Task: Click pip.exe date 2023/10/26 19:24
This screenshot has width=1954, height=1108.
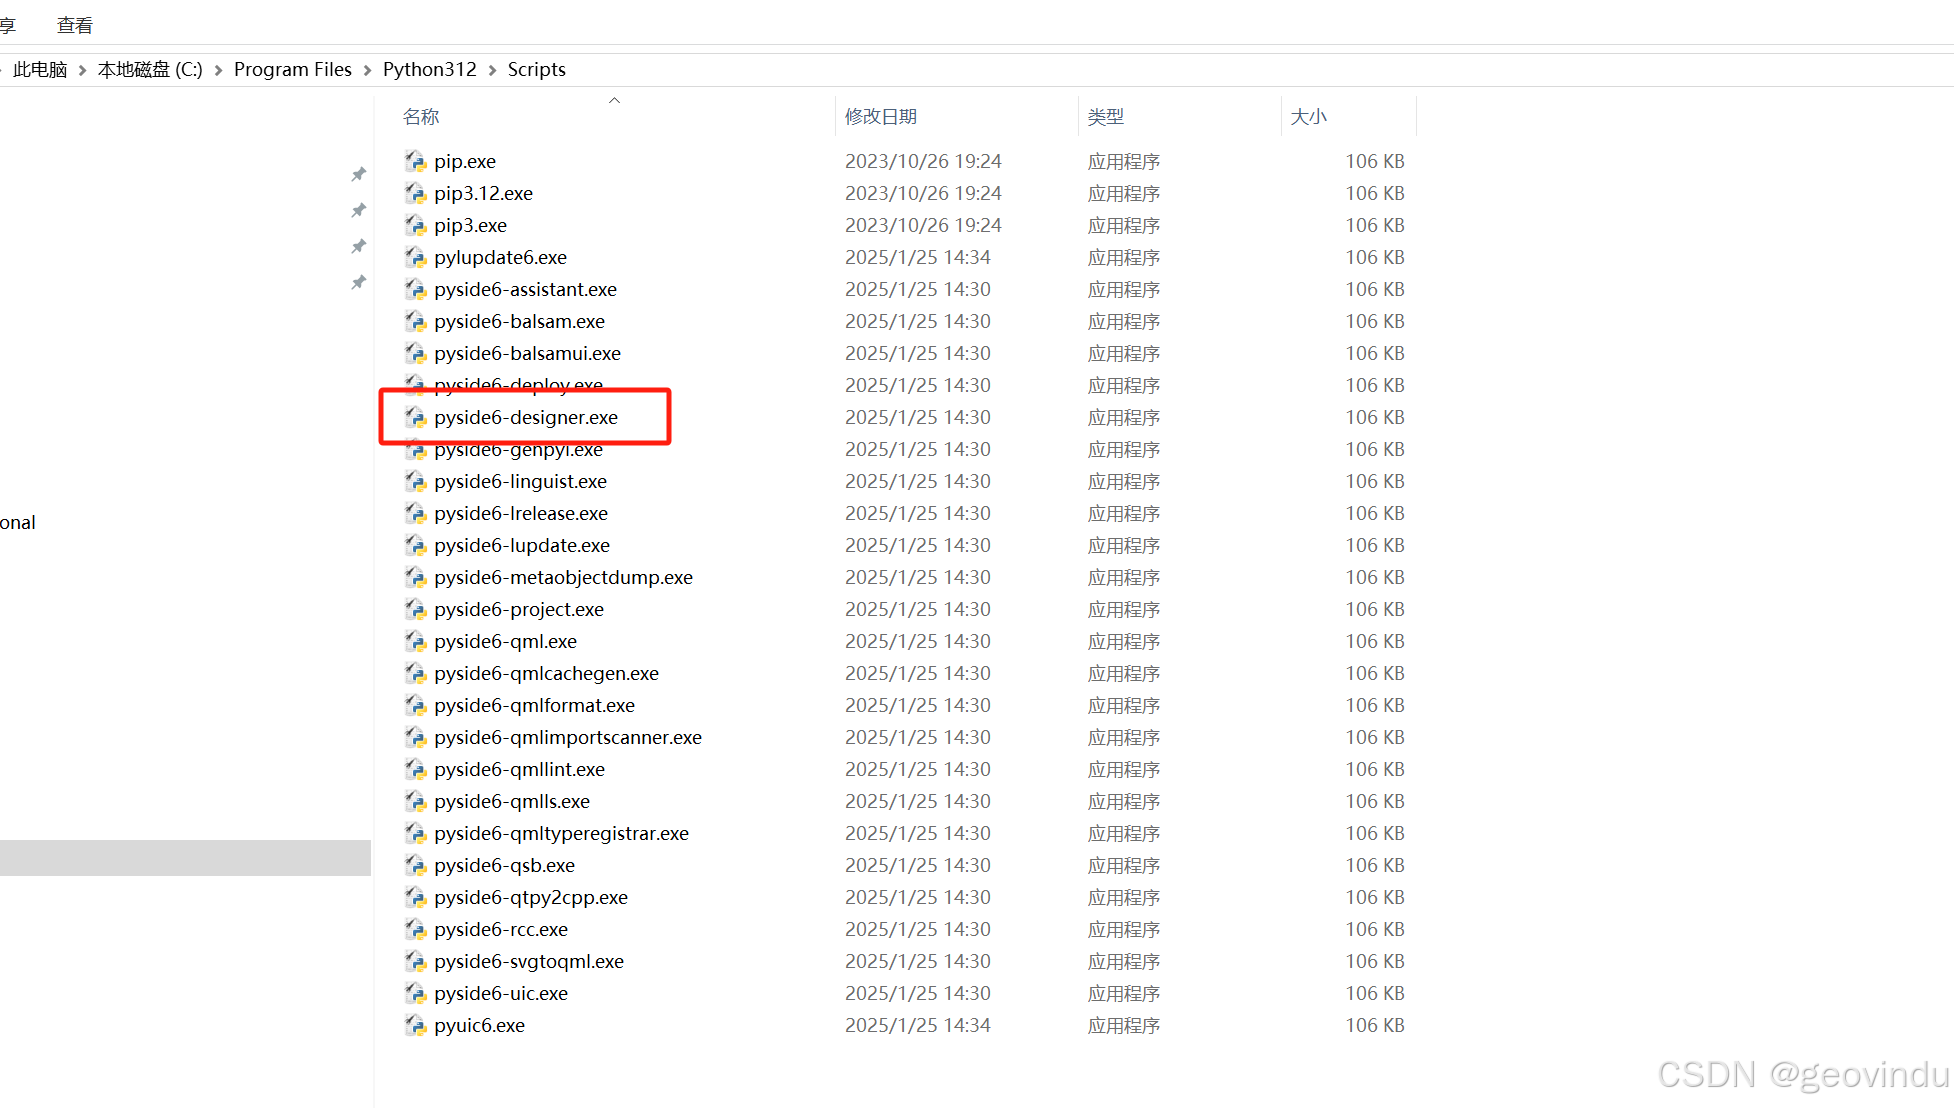Action: (923, 161)
